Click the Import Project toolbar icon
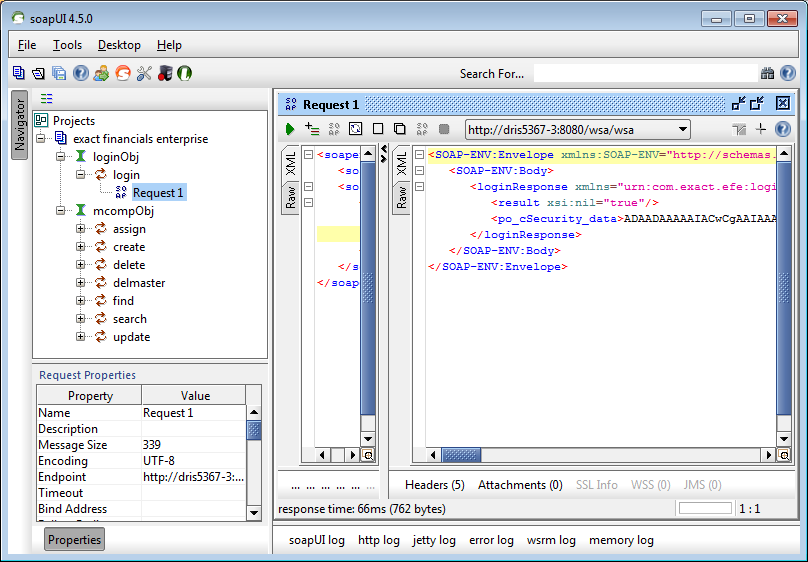Screen dimensions: 808x562 coord(39,73)
